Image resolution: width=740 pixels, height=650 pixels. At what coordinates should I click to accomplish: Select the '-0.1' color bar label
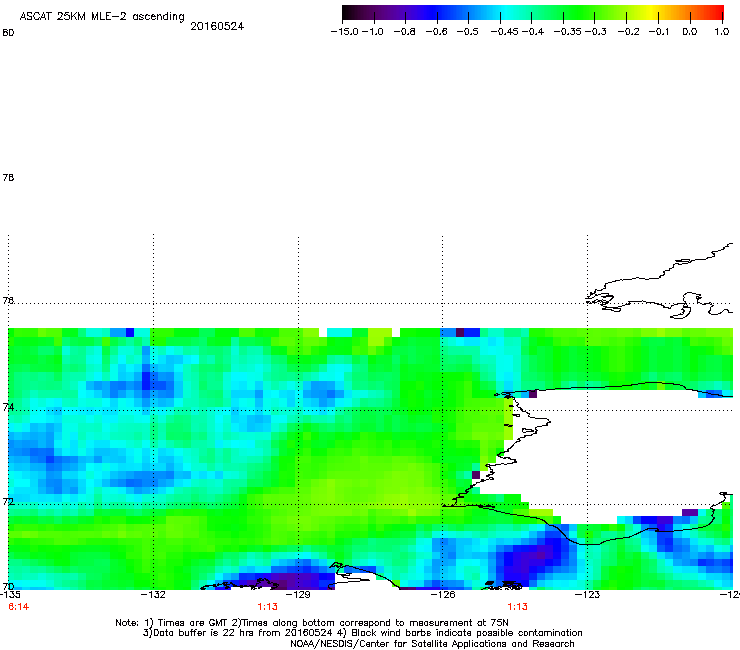[659, 32]
